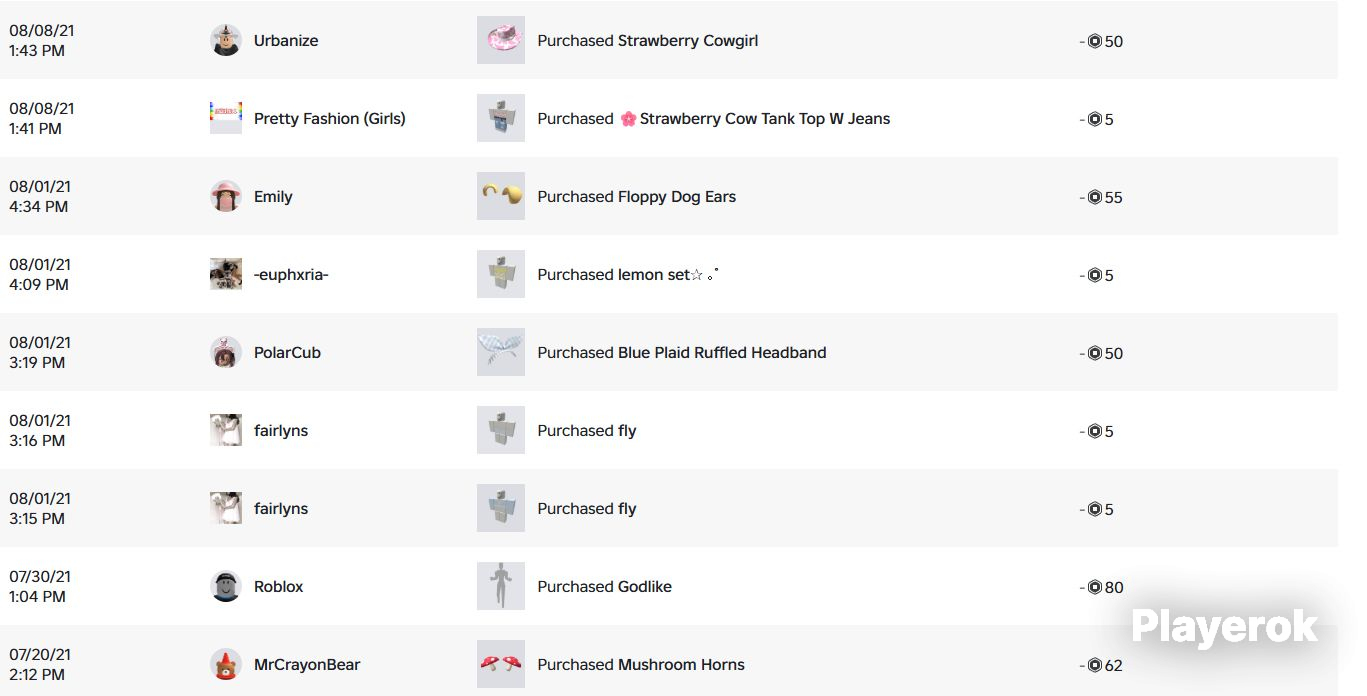Open Urbanize avatar icon
This screenshot has height=696, width=1367.
226,40
